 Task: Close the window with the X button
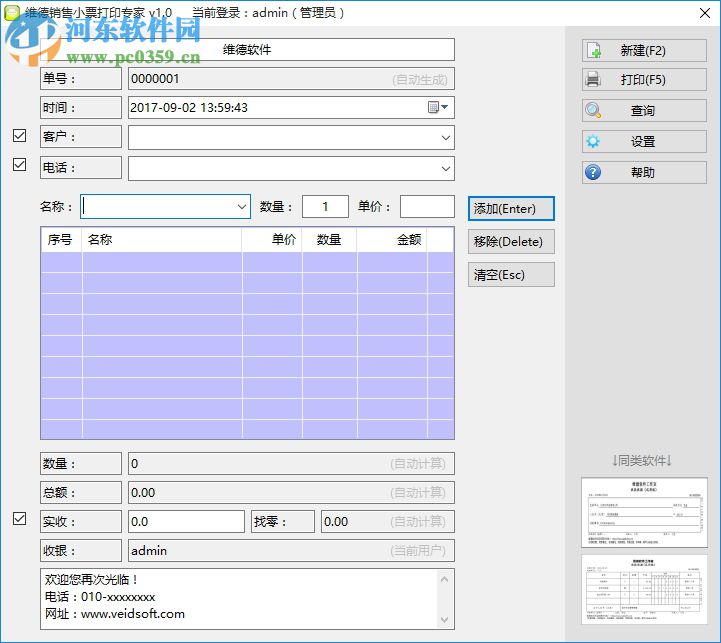pyautogui.click(x=705, y=13)
